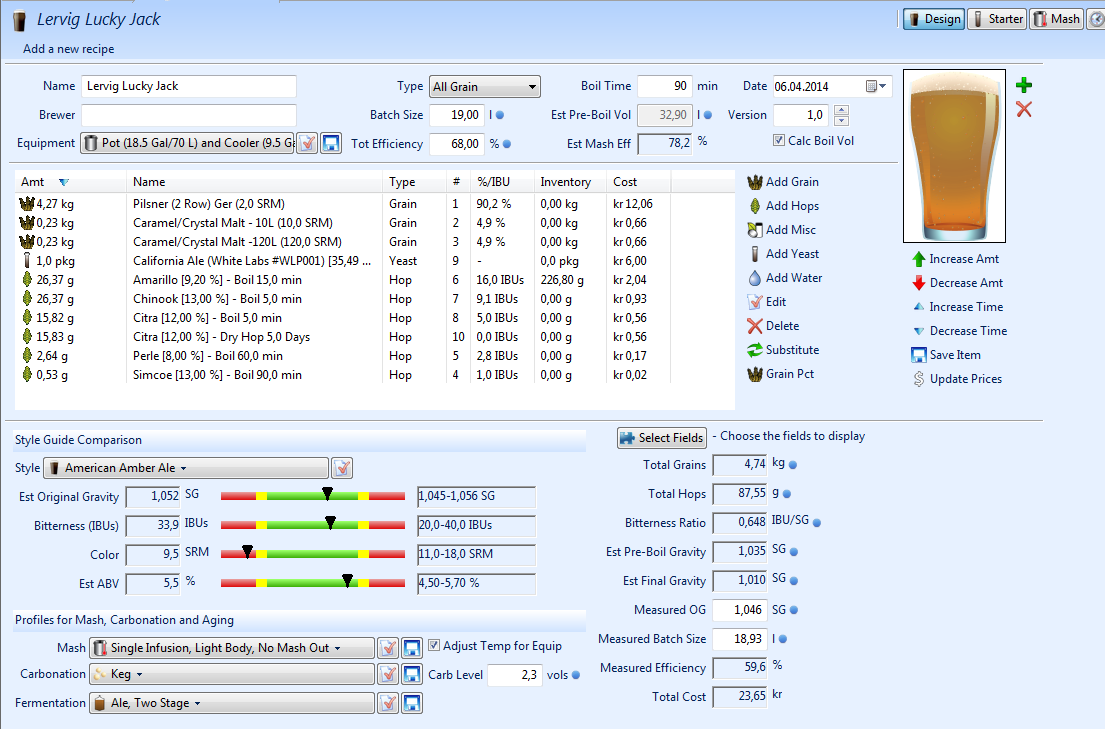Viewport: 1105px width, 729px height.
Task: Click the Add Water drop icon
Action: pyautogui.click(x=755, y=278)
